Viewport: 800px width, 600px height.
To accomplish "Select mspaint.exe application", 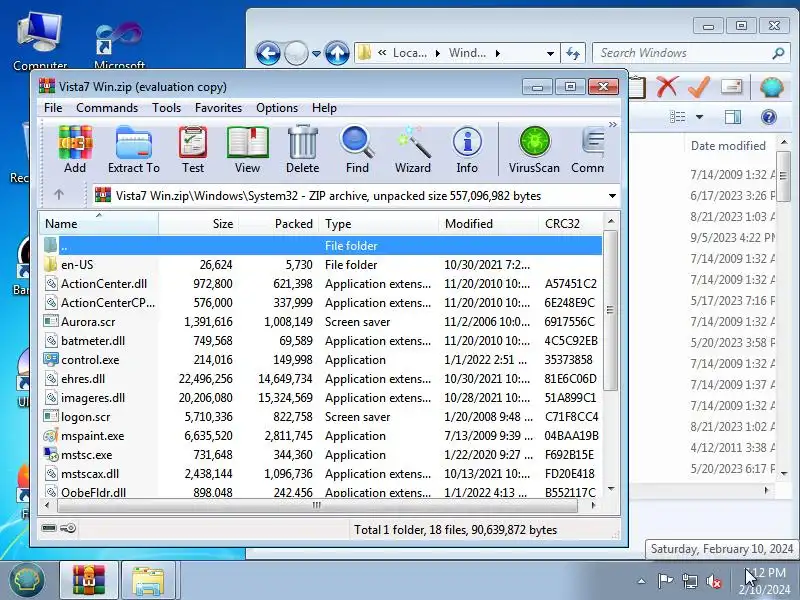I will point(322,436).
